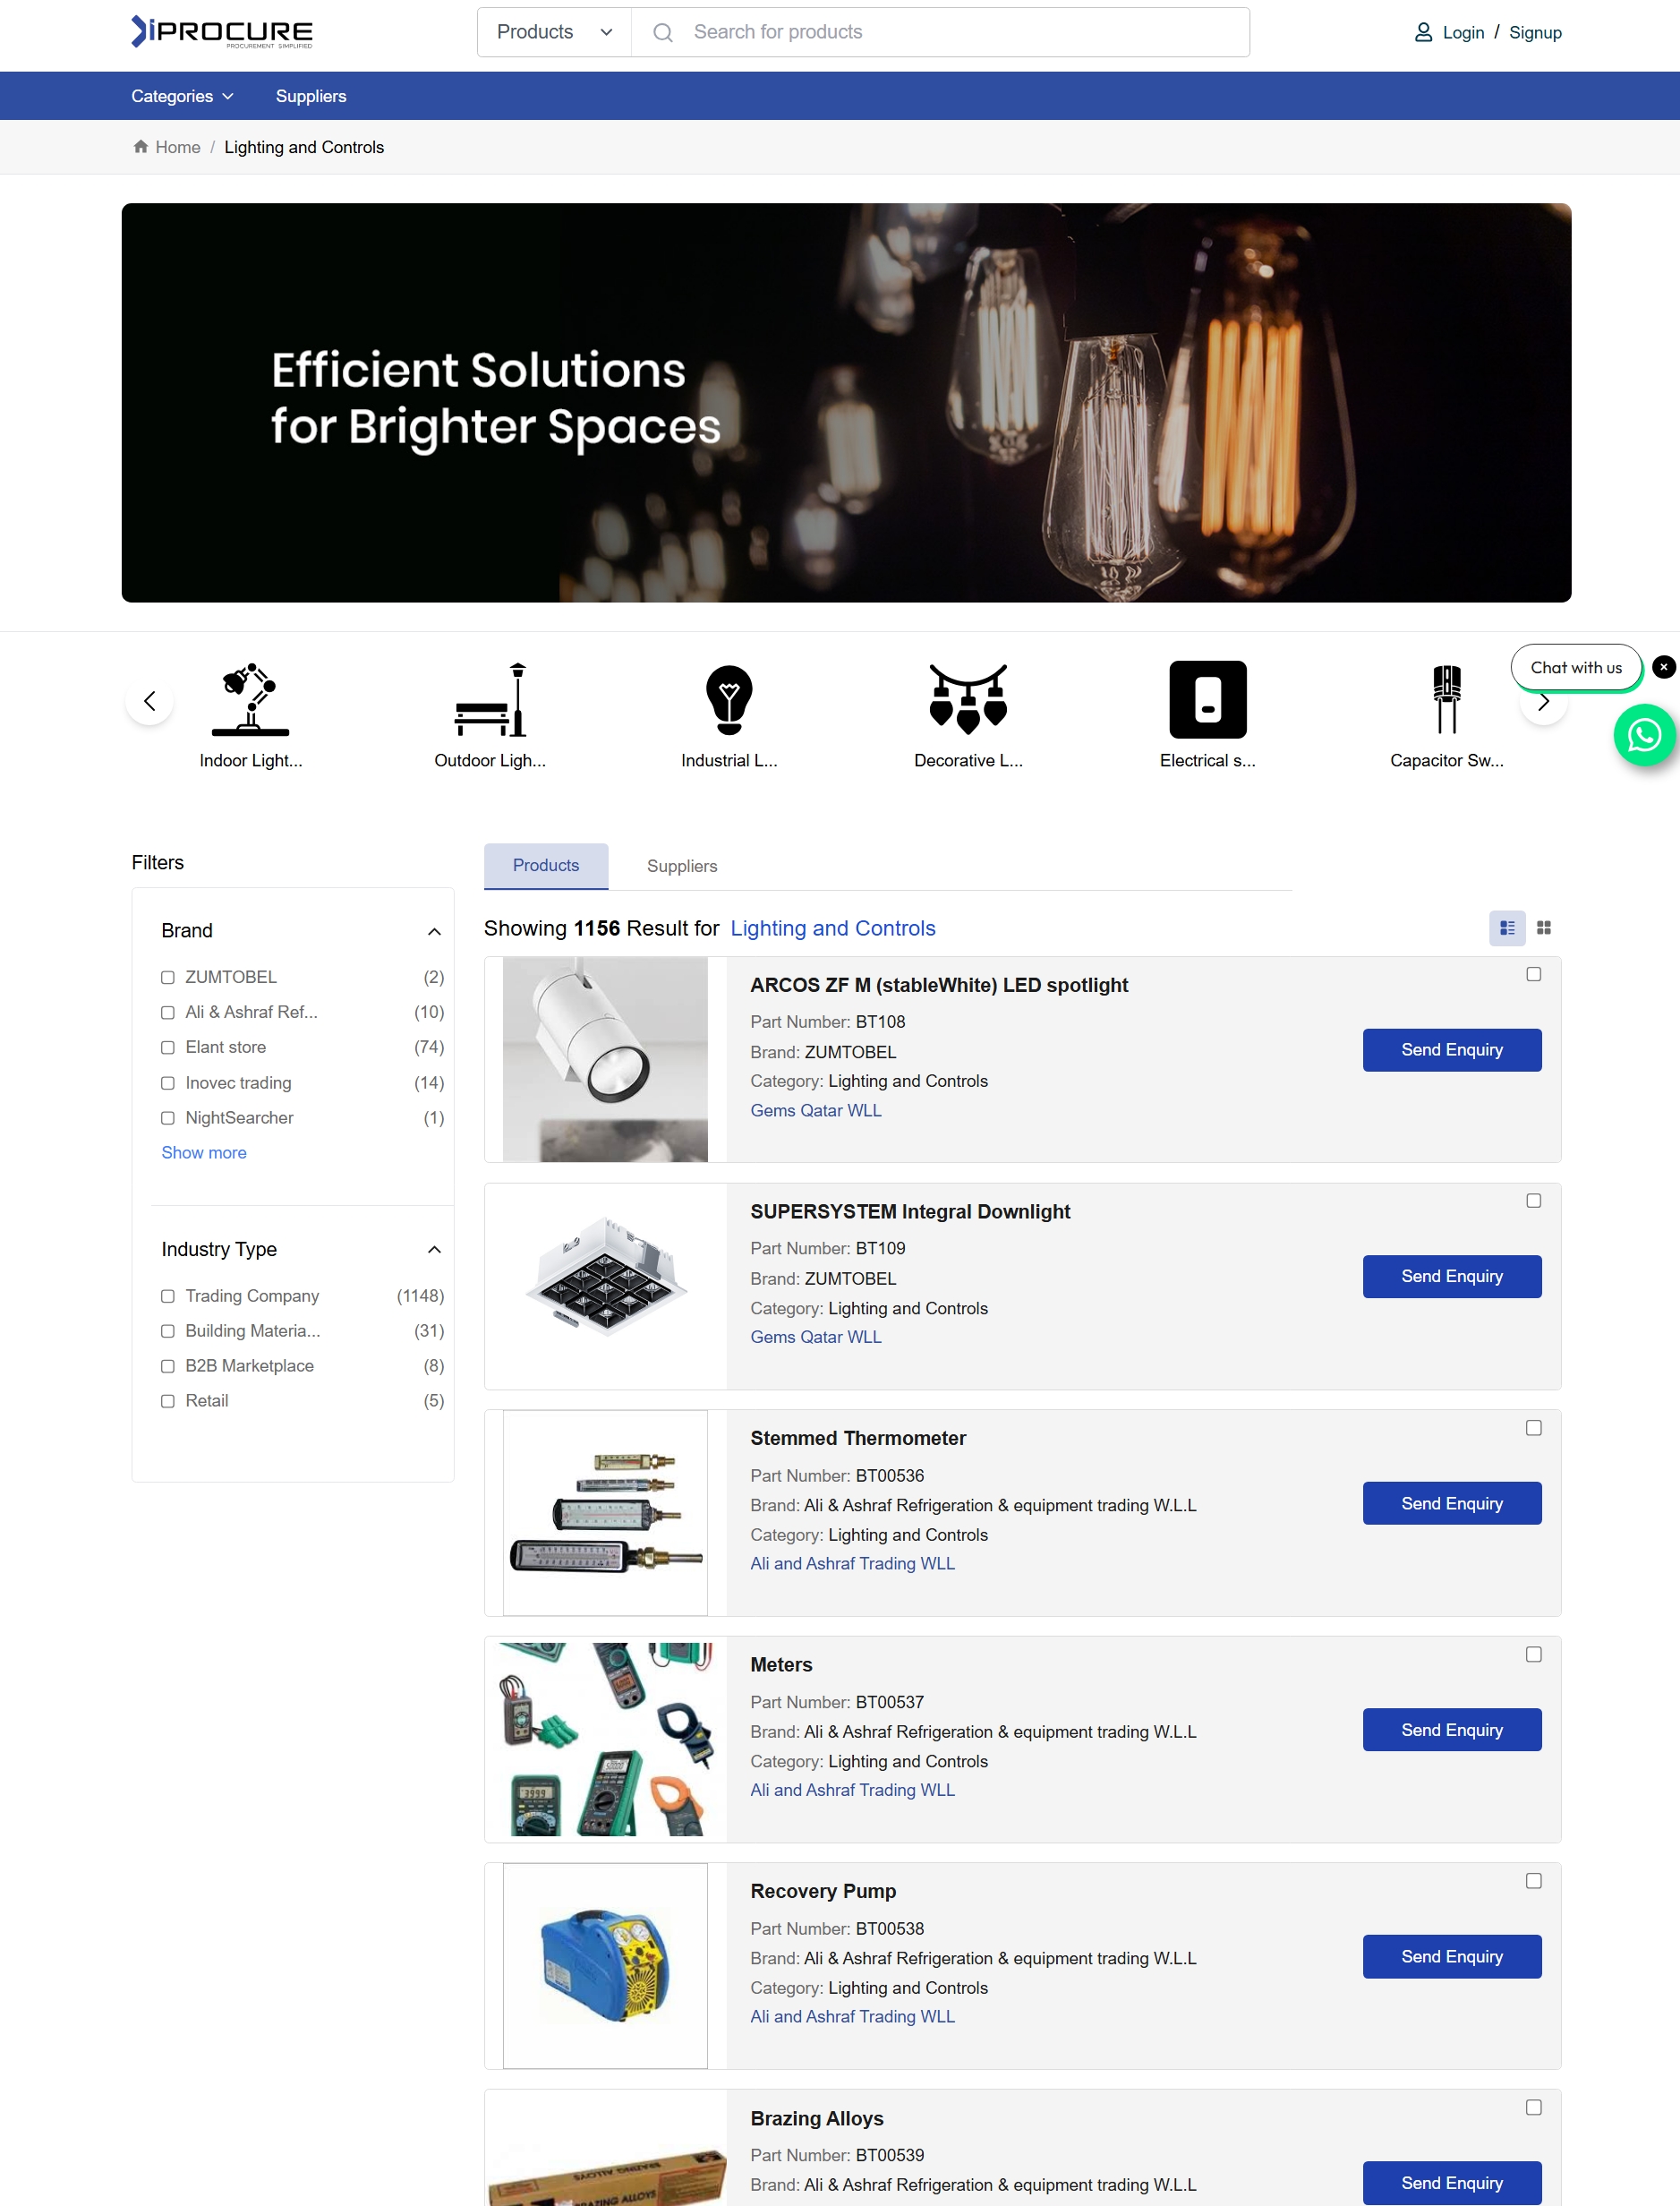Filter by Ali & Ashraf Ref brand
The height and width of the screenshot is (2206, 1680).
[168, 1012]
